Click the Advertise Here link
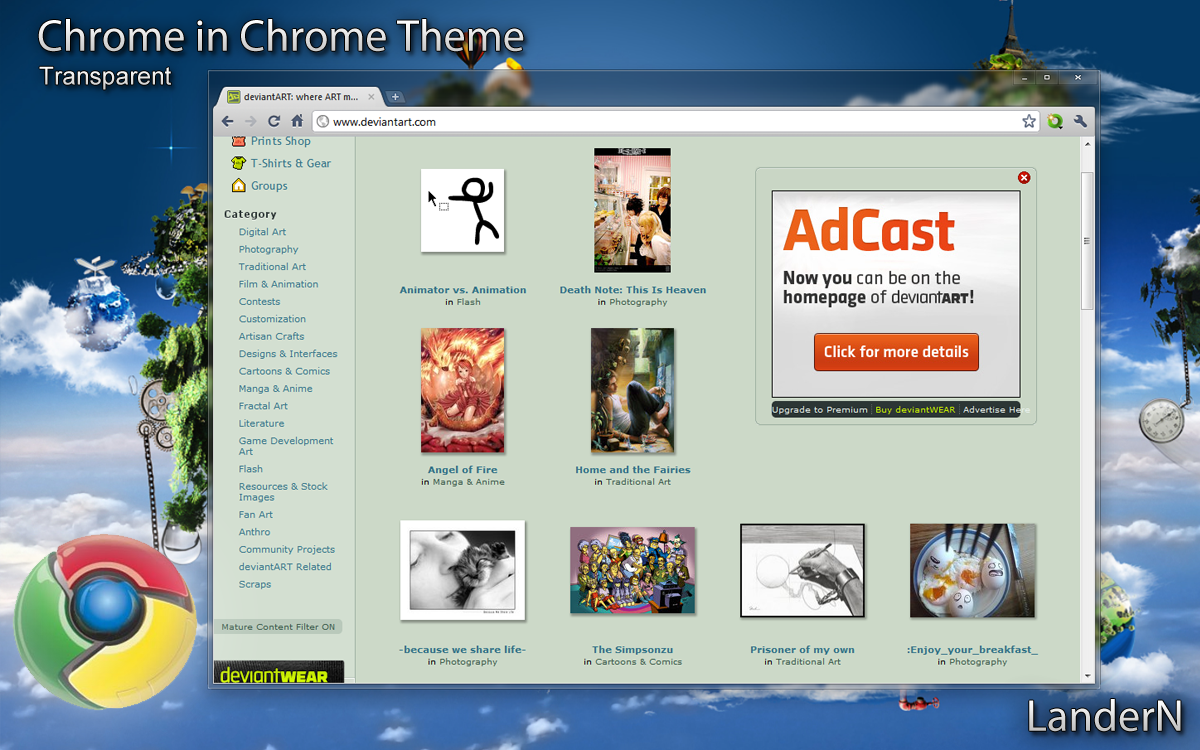This screenshot has height=750, width=1200. coord(994,410)
